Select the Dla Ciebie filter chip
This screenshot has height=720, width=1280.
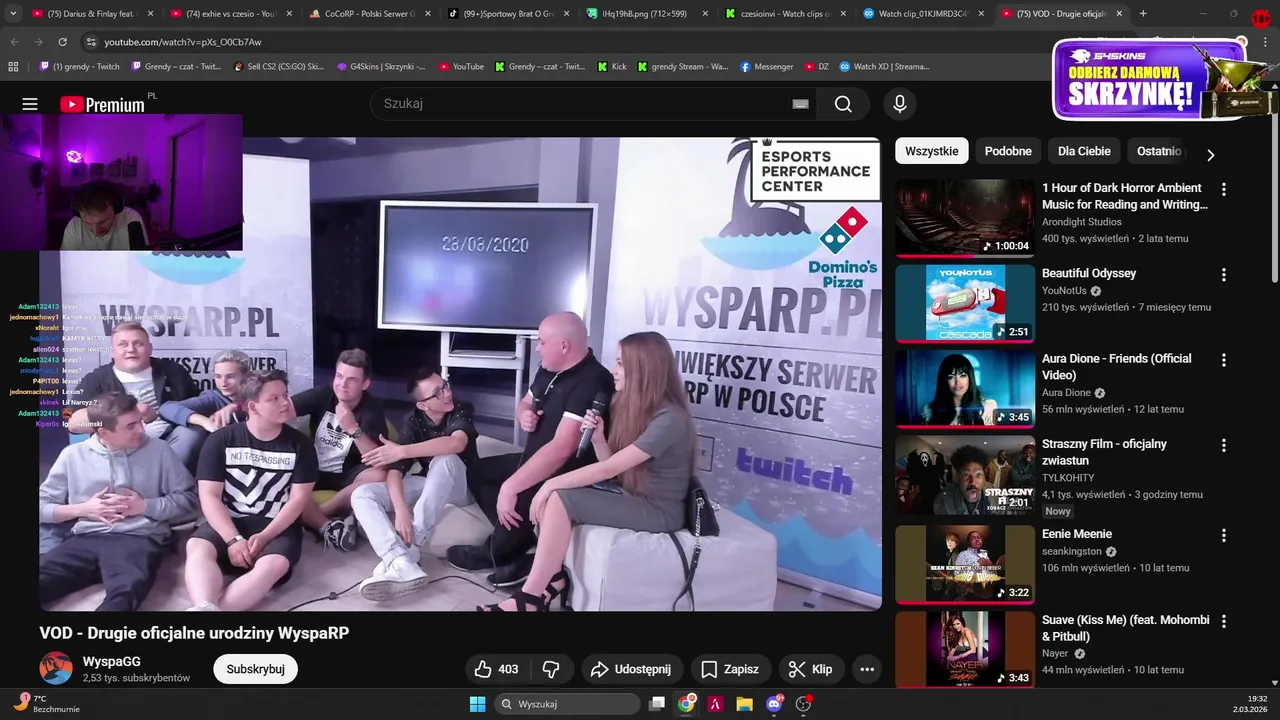[1084, 151]
